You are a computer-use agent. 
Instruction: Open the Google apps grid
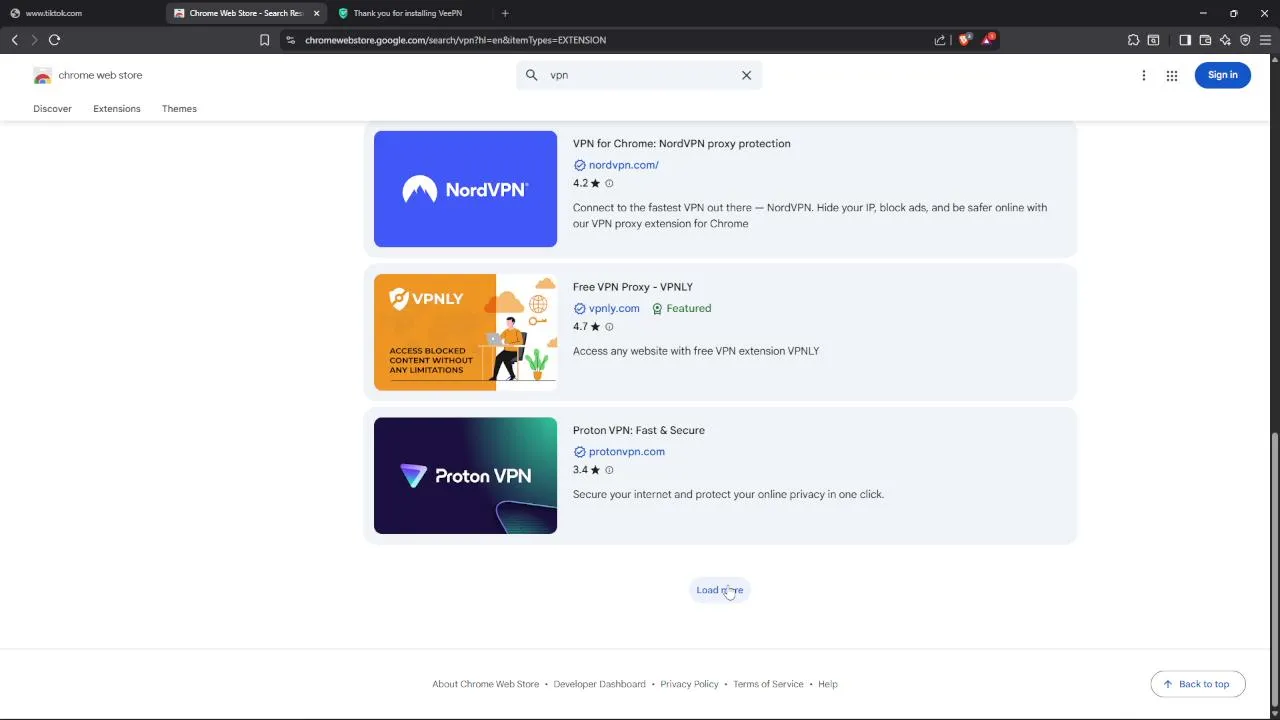[1172, 75]
